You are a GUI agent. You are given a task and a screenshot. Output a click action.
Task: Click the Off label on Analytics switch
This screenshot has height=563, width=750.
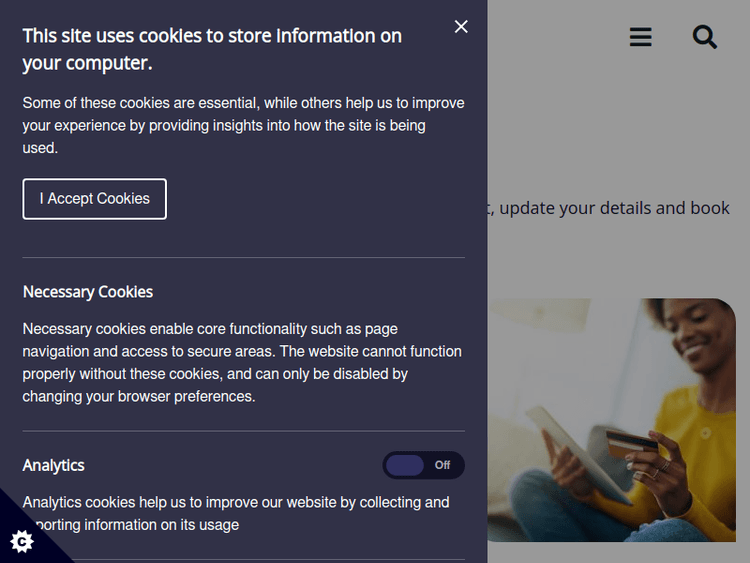pyautogui.click(x=442, y=465)
